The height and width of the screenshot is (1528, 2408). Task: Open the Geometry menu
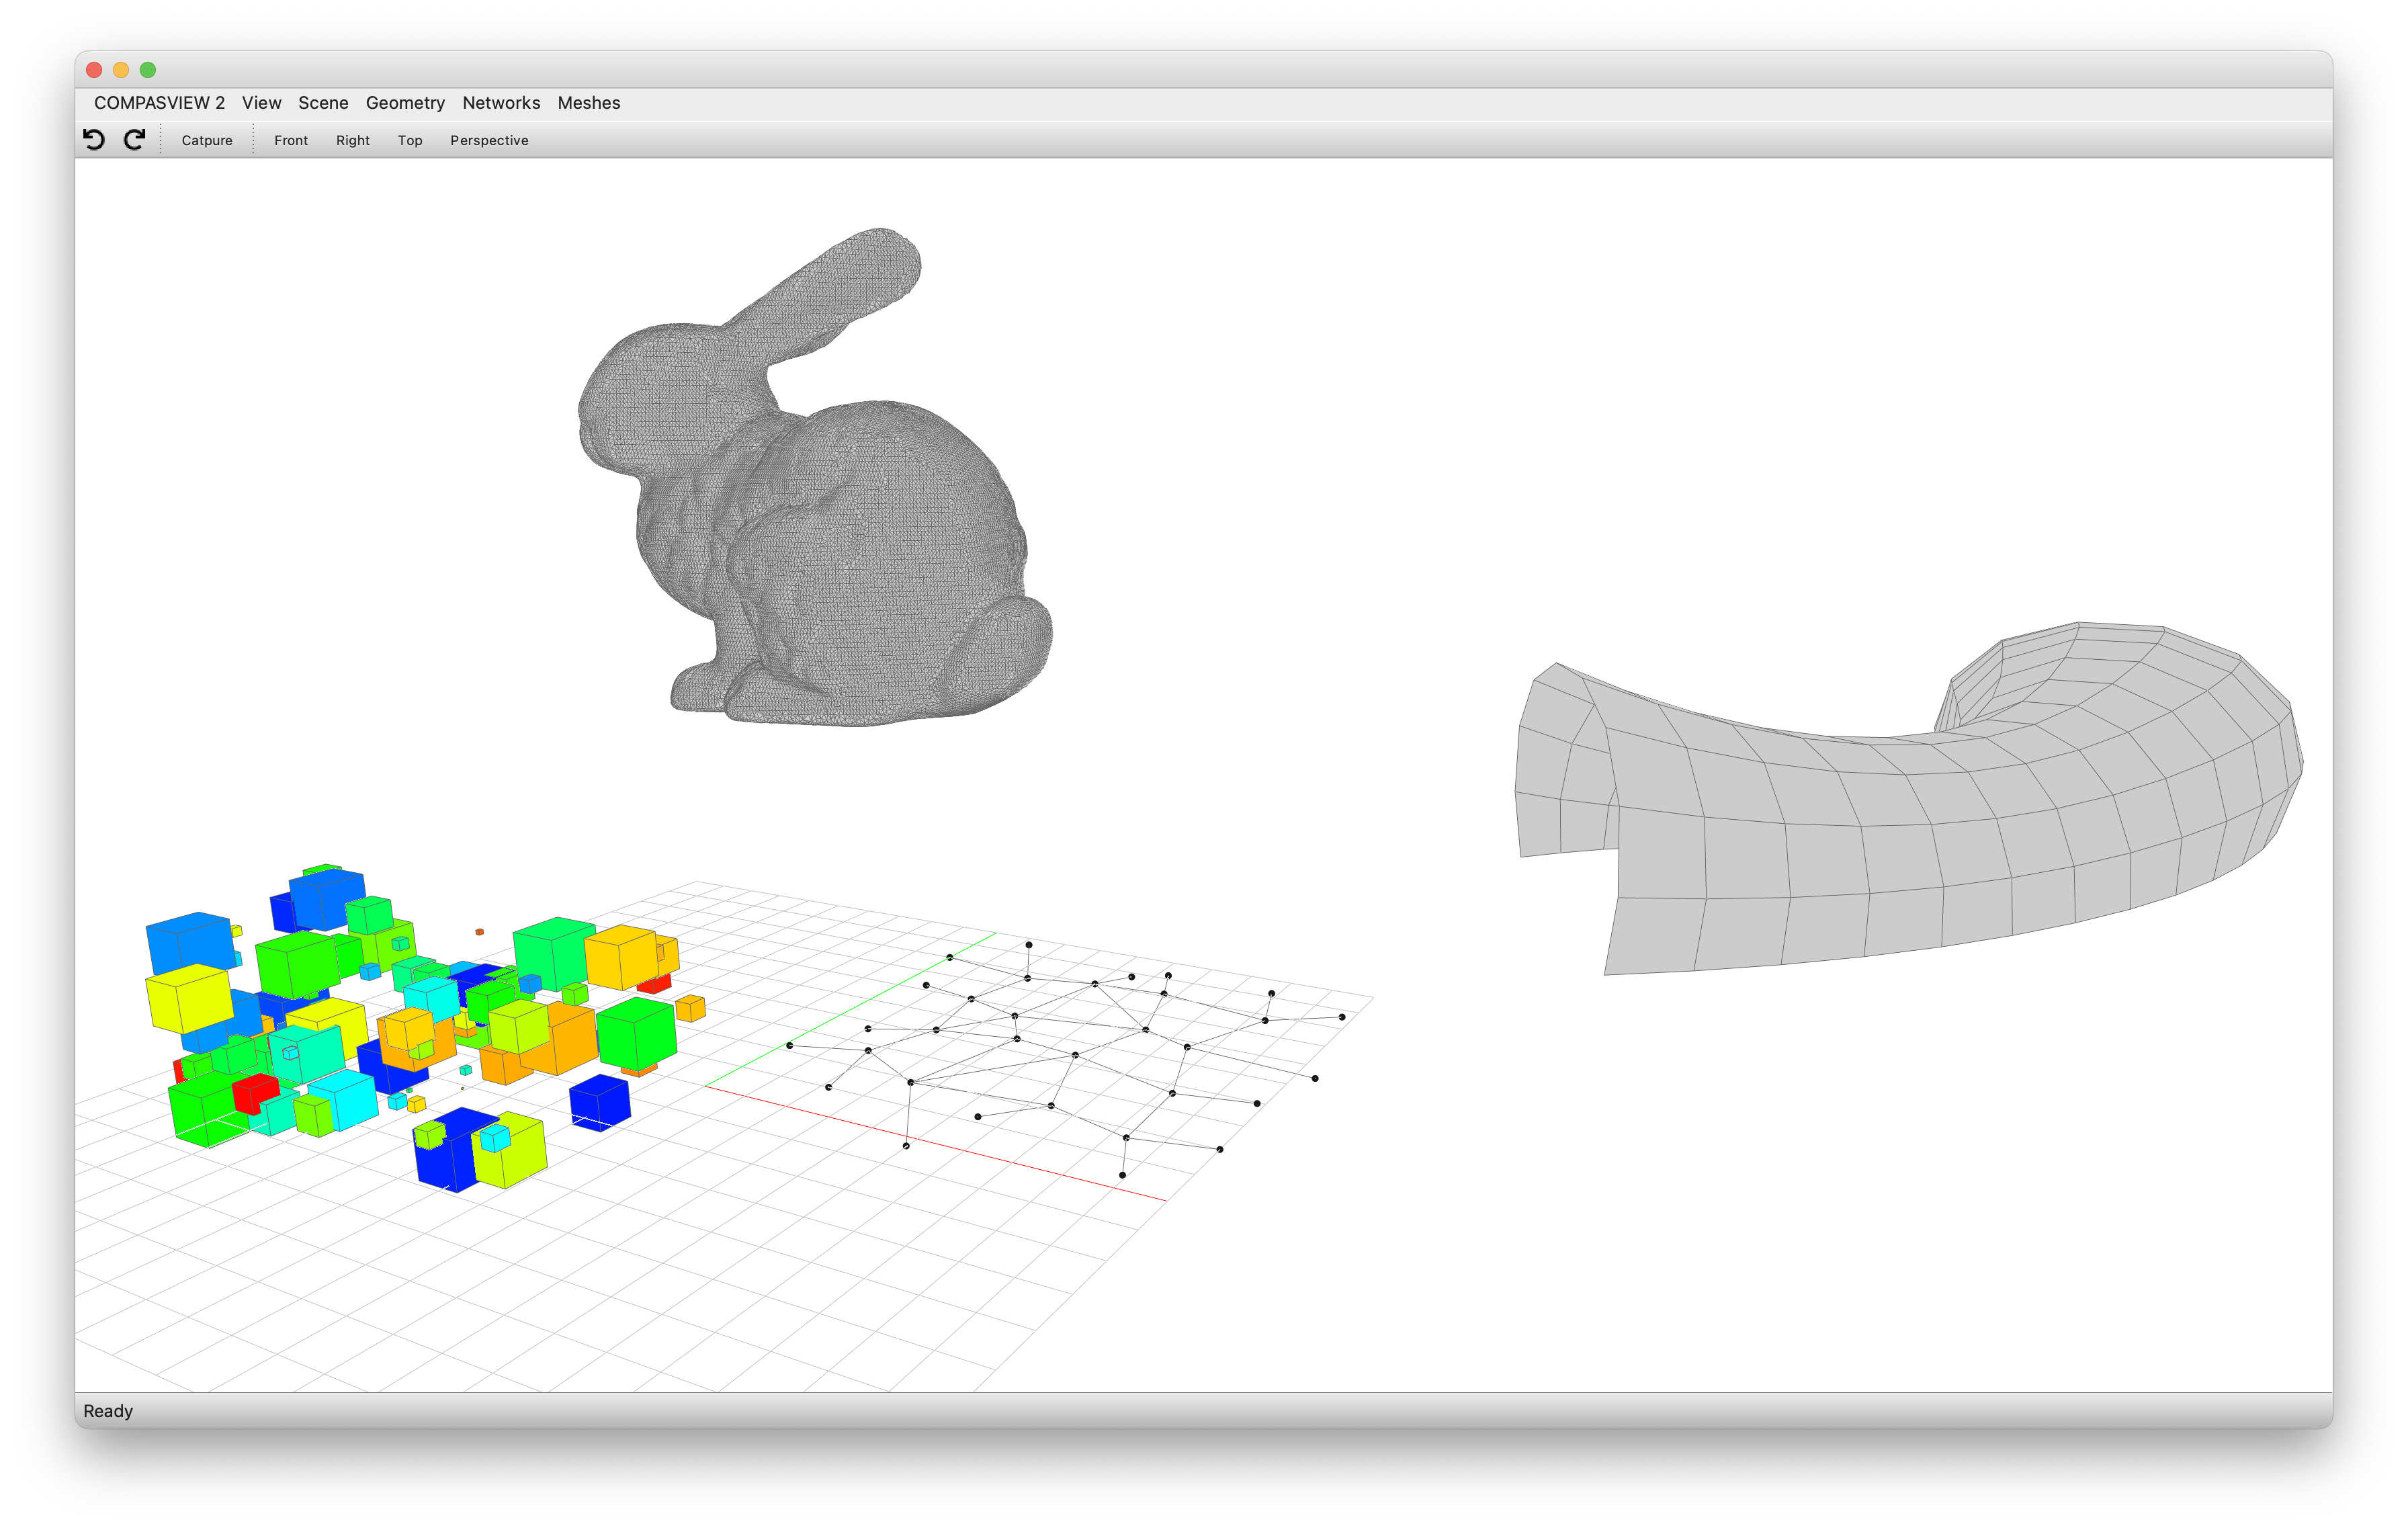click(x=405, y=103)
